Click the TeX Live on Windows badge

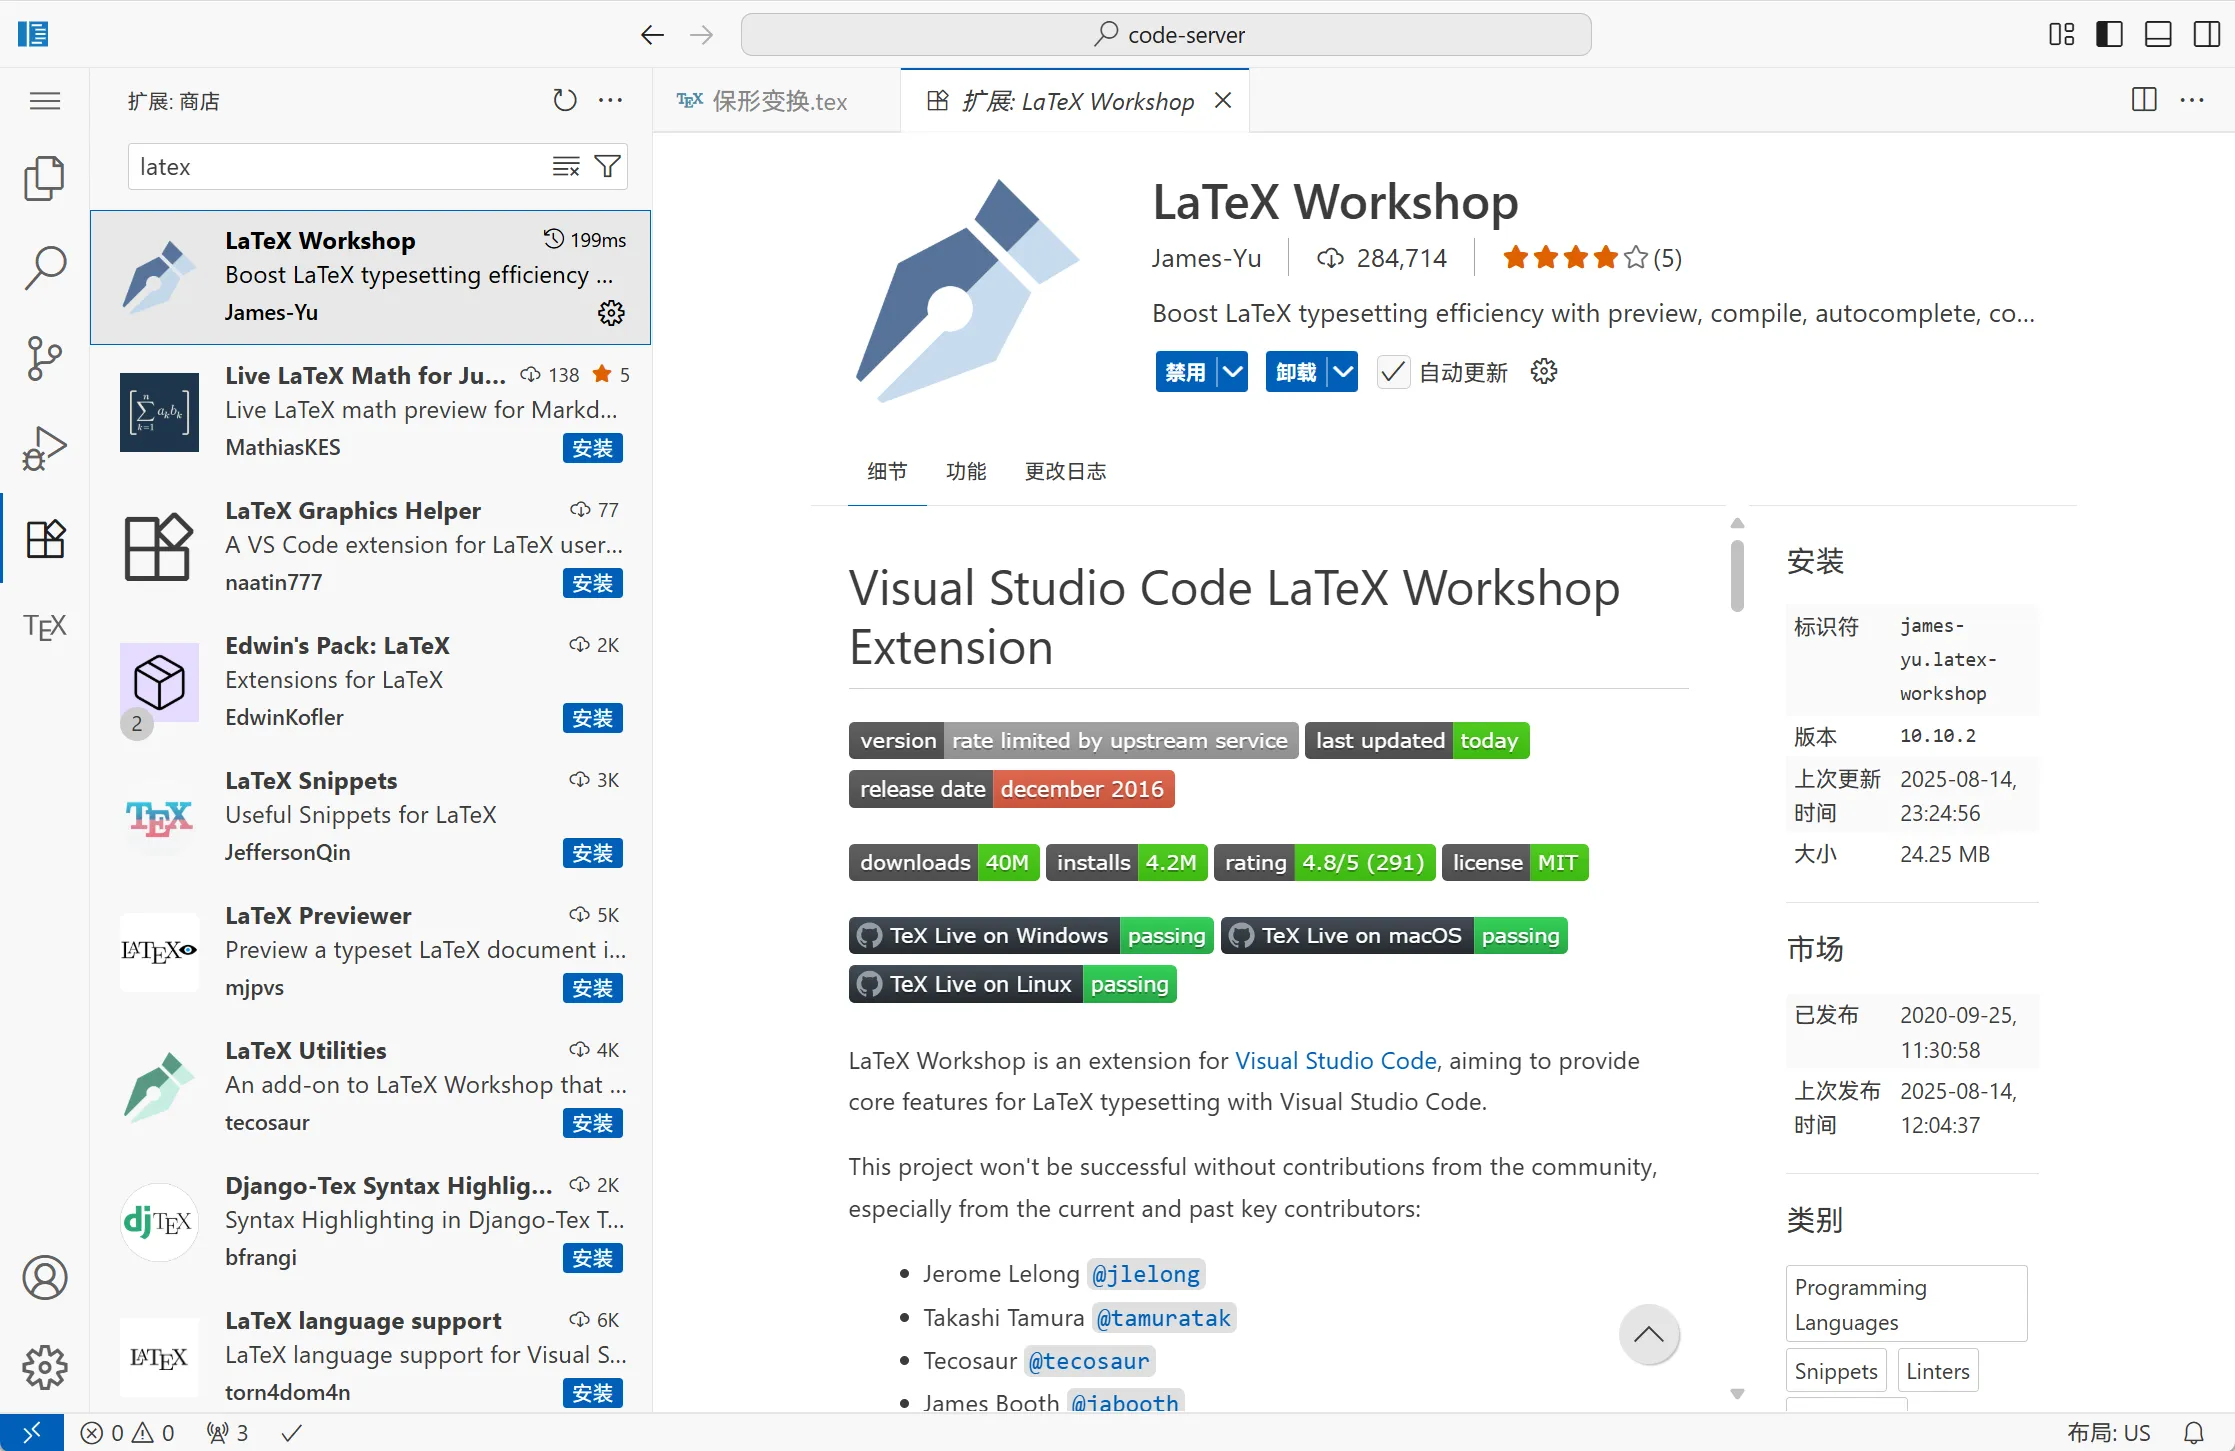pyautogui.click(x=1031, y=936)
